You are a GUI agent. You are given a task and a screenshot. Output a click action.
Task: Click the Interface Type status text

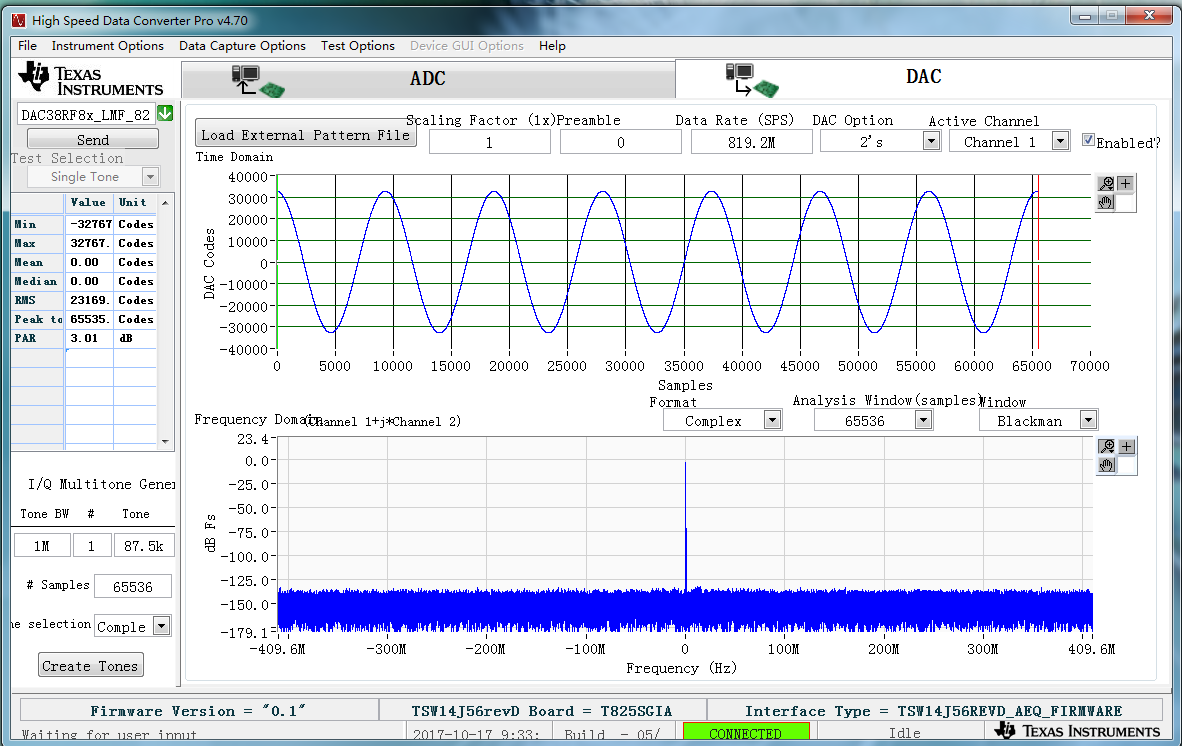(x=933, y=711)
